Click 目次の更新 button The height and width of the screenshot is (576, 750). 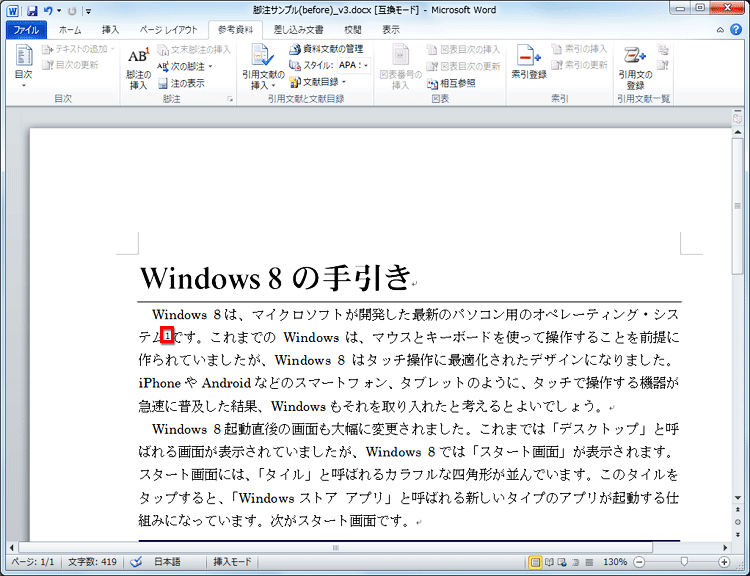tap(70, 65)
